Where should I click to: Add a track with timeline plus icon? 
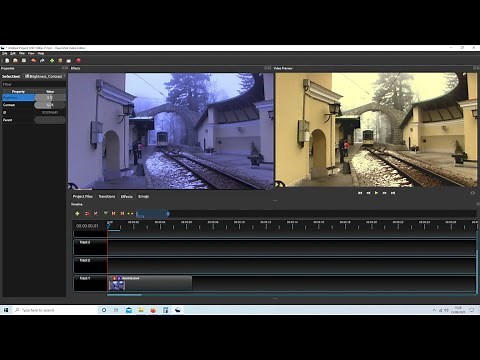77,213
